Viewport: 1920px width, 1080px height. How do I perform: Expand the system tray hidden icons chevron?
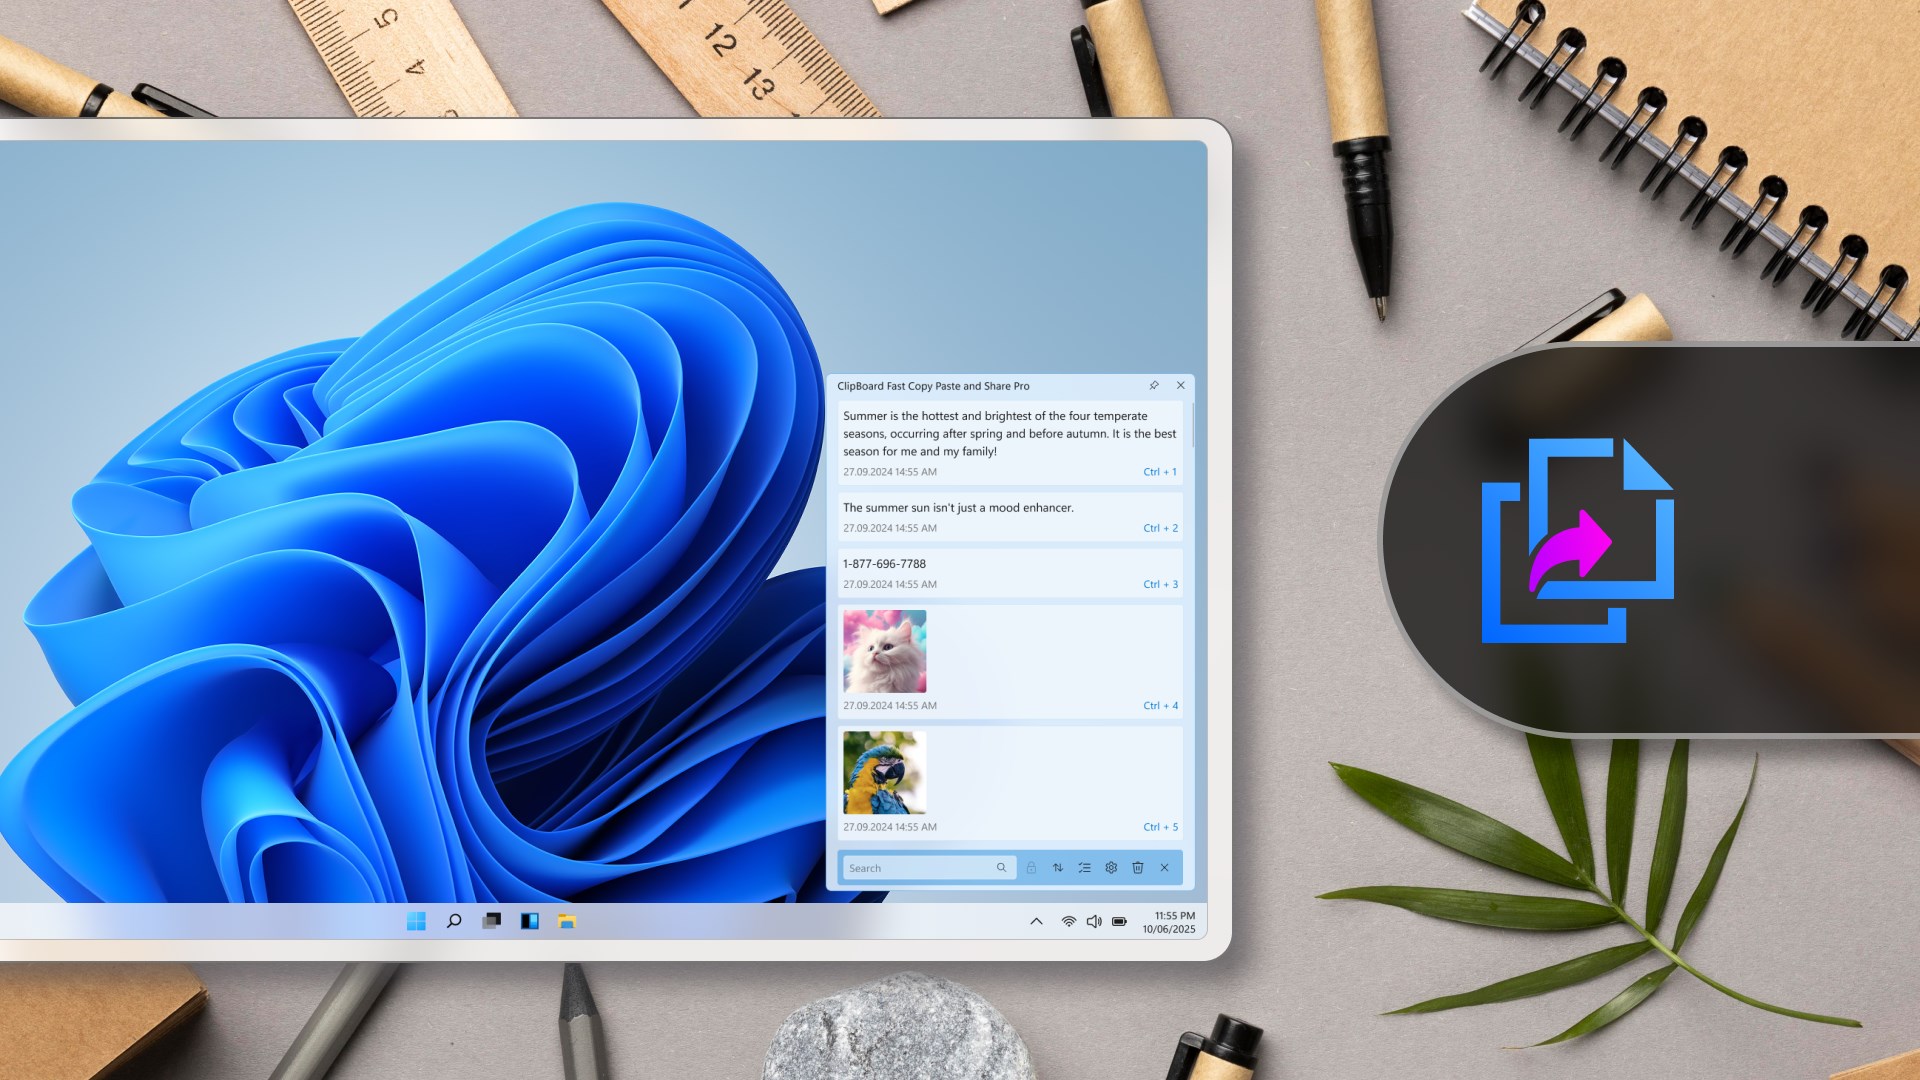[x=1036, y=921]
